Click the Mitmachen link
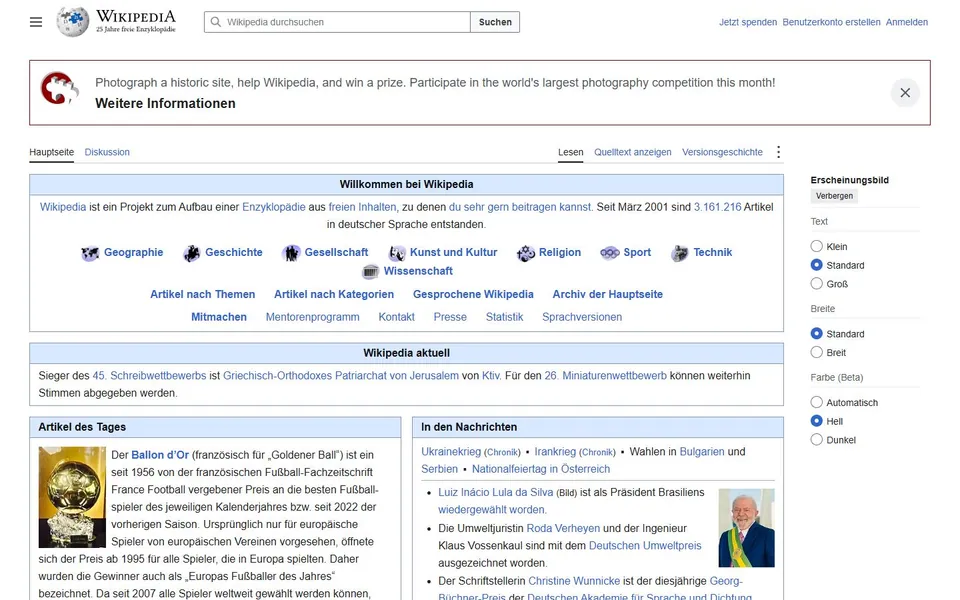The image size is (960, 600). (219, 317)
